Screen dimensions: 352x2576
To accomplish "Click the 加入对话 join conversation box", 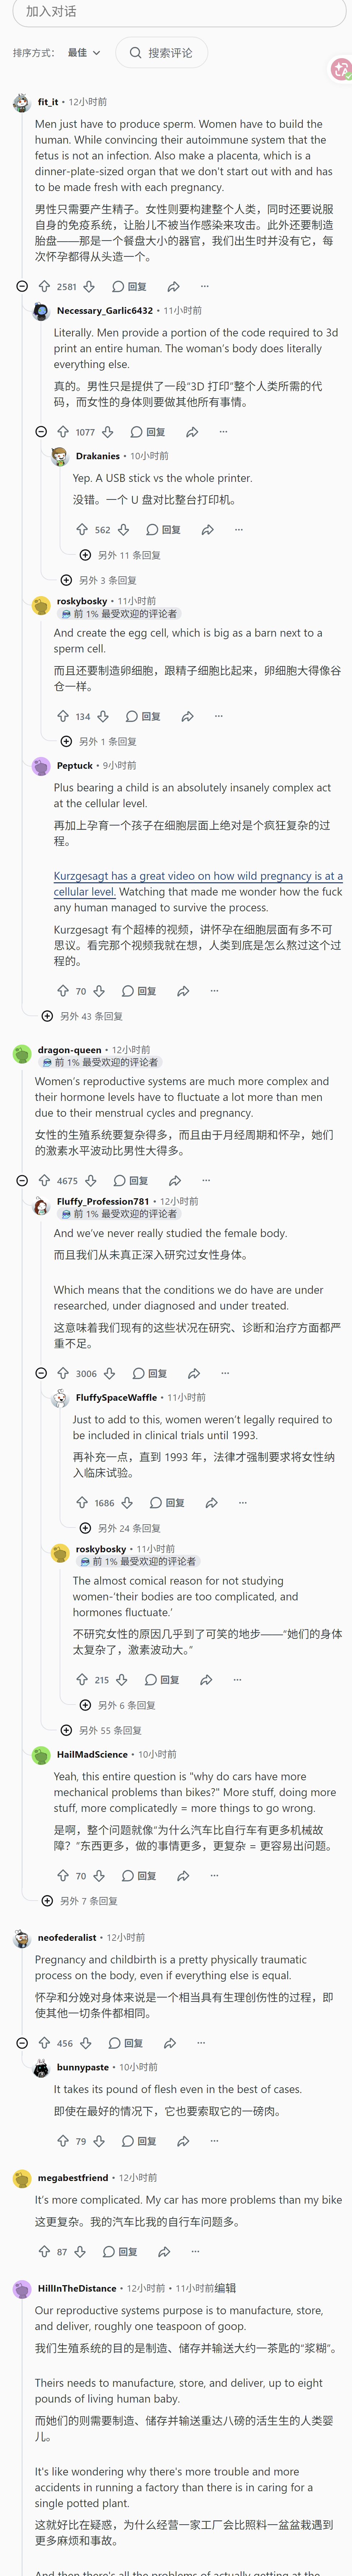I will coord(176,11).
